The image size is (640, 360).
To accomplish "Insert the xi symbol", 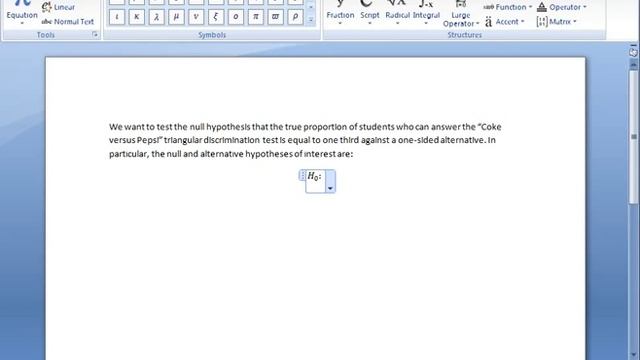I will [x=216, y=17].
